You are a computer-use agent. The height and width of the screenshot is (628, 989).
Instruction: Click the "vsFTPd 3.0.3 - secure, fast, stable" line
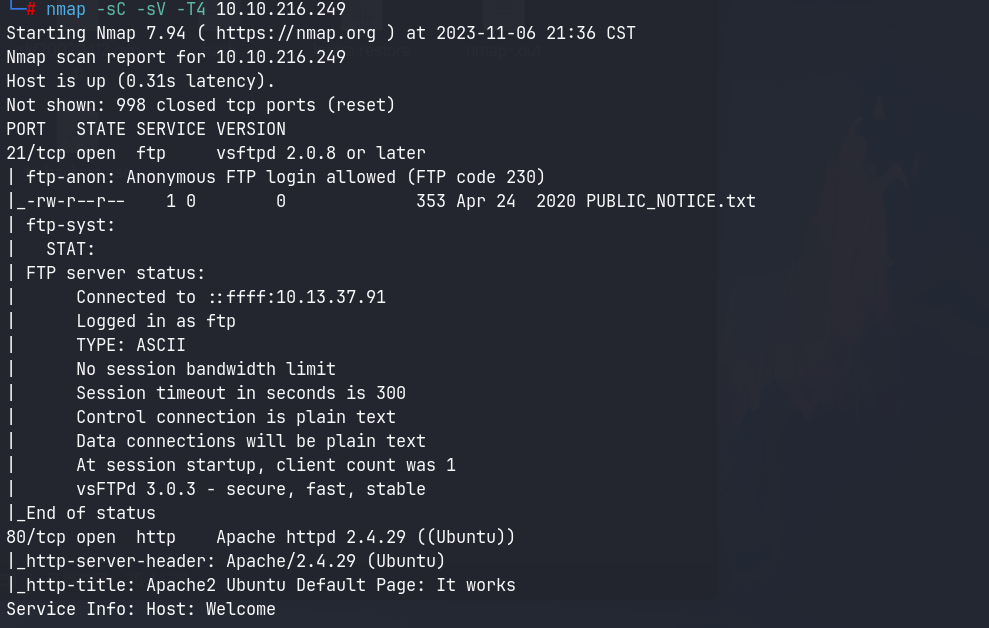[251, 489]
